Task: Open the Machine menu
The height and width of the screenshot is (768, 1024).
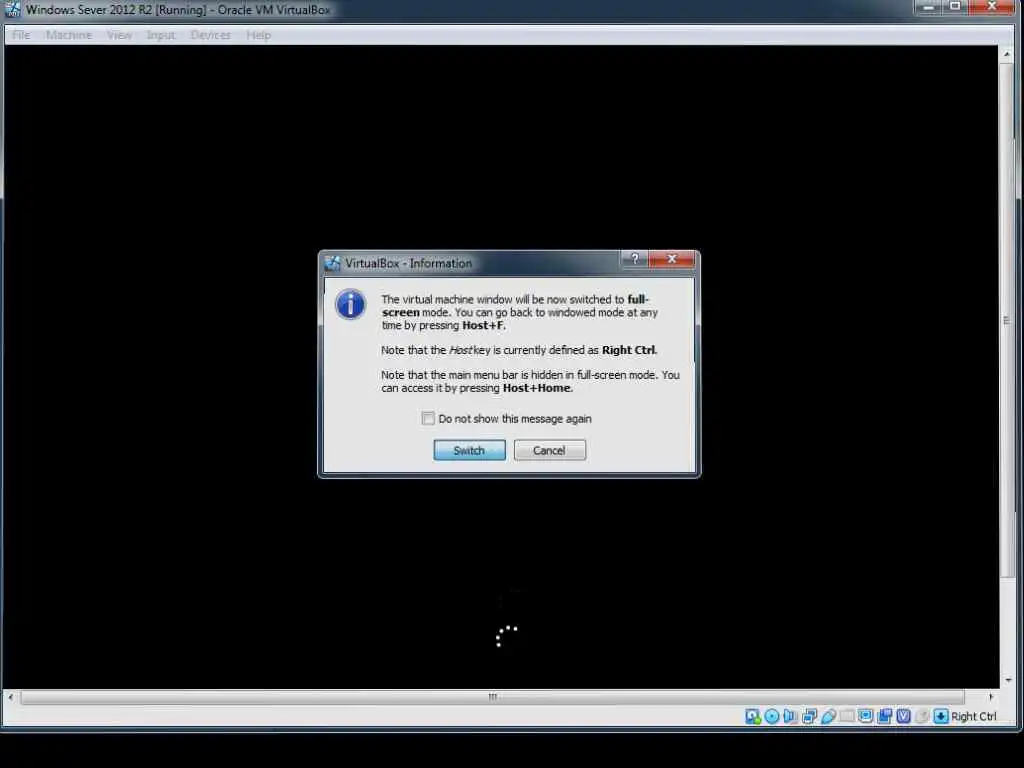Action: tap(69, 35)
